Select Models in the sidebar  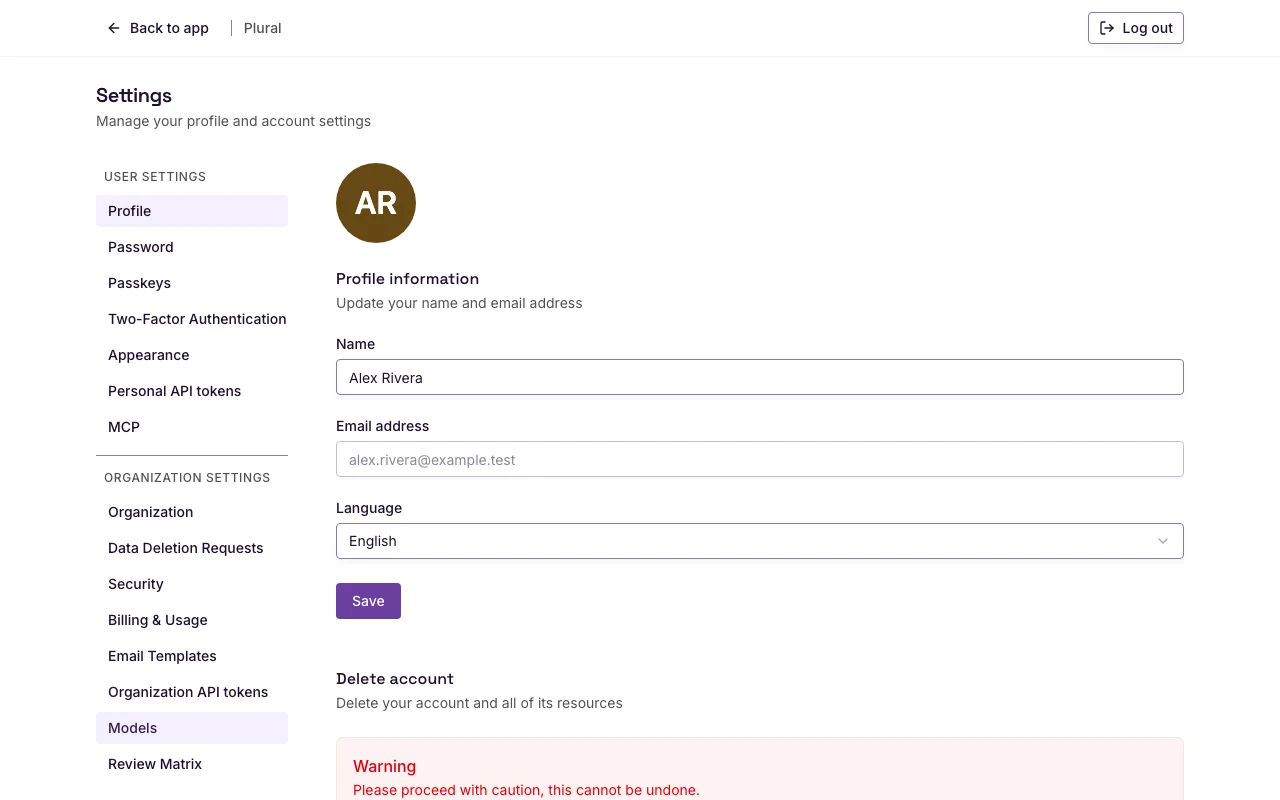tap(192, 728)
